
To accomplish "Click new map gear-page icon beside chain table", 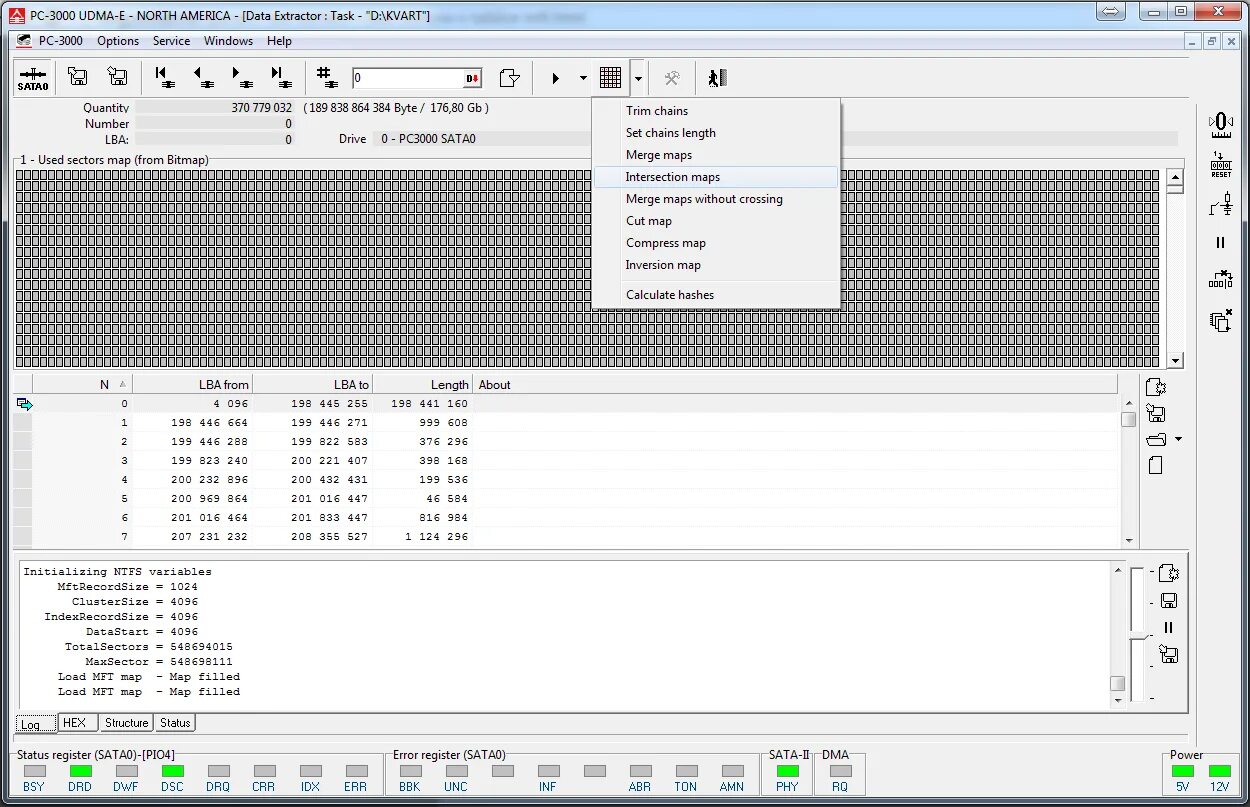I will point(1156,388).
